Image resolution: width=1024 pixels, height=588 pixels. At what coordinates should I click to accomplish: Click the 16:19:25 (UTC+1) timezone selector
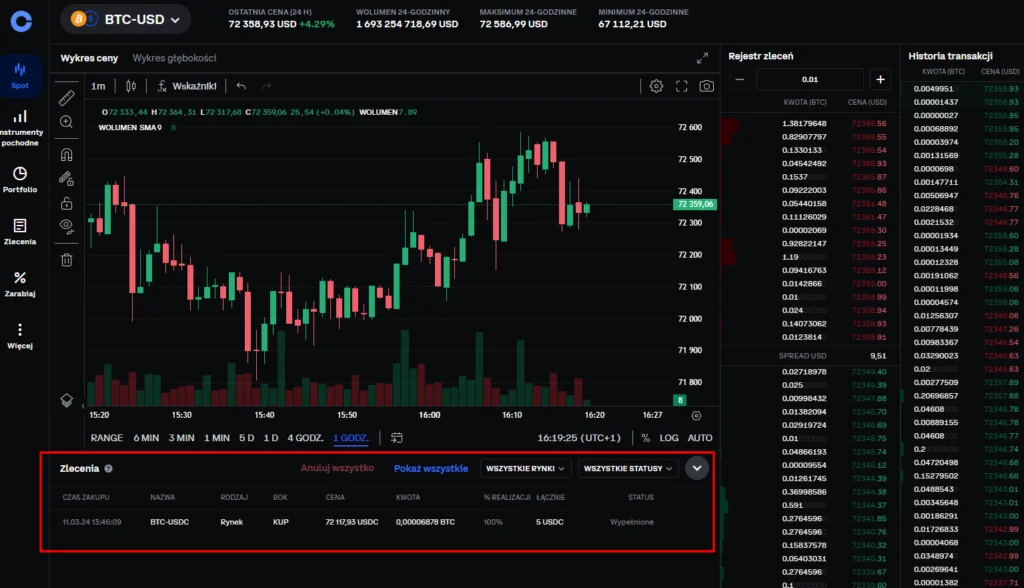tap(579, 438)
